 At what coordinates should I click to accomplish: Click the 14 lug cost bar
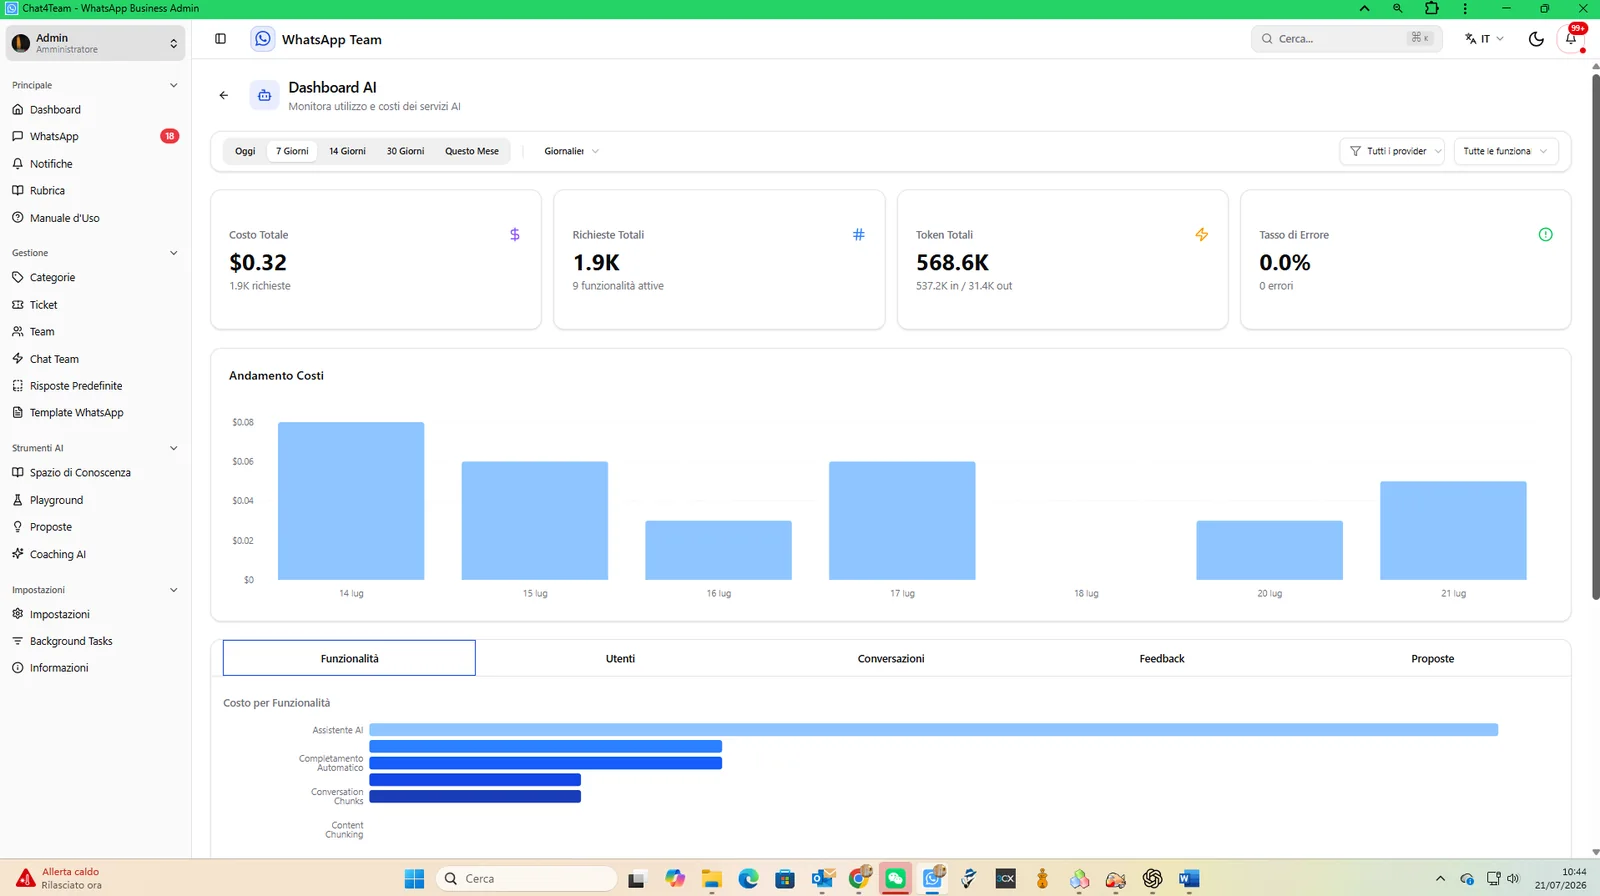(351, 501)
